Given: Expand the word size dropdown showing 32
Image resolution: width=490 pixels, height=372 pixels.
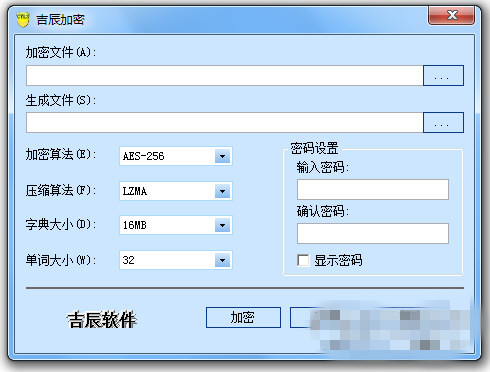Looking at the screenshot, I should pos(222,260).
